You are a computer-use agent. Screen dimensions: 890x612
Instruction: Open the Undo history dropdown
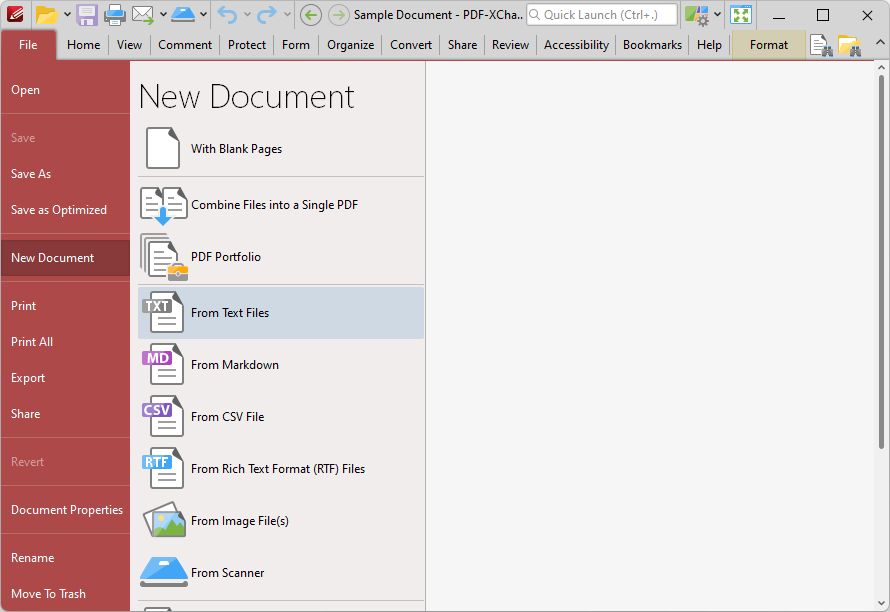[247, 15]
